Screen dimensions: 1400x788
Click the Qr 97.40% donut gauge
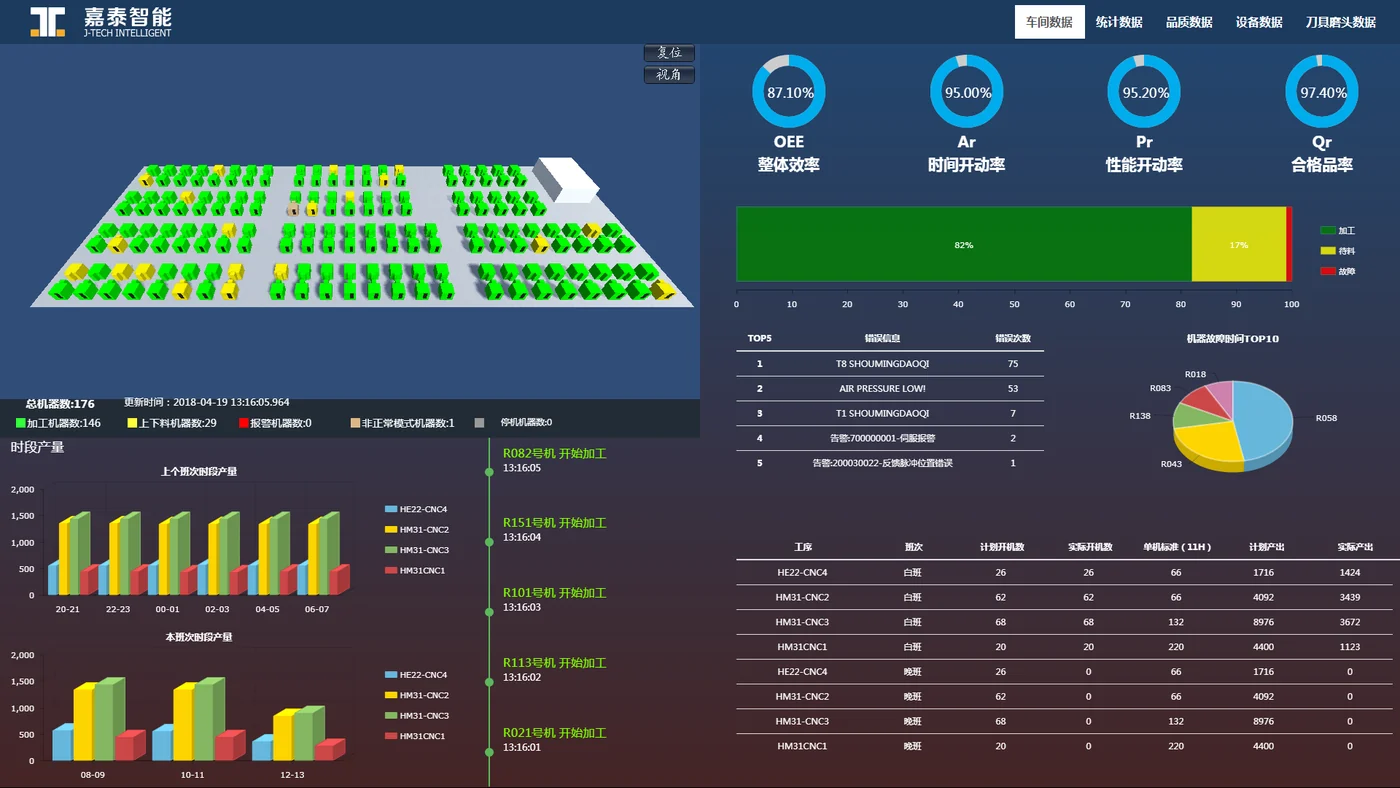(x=1322, y=92)
